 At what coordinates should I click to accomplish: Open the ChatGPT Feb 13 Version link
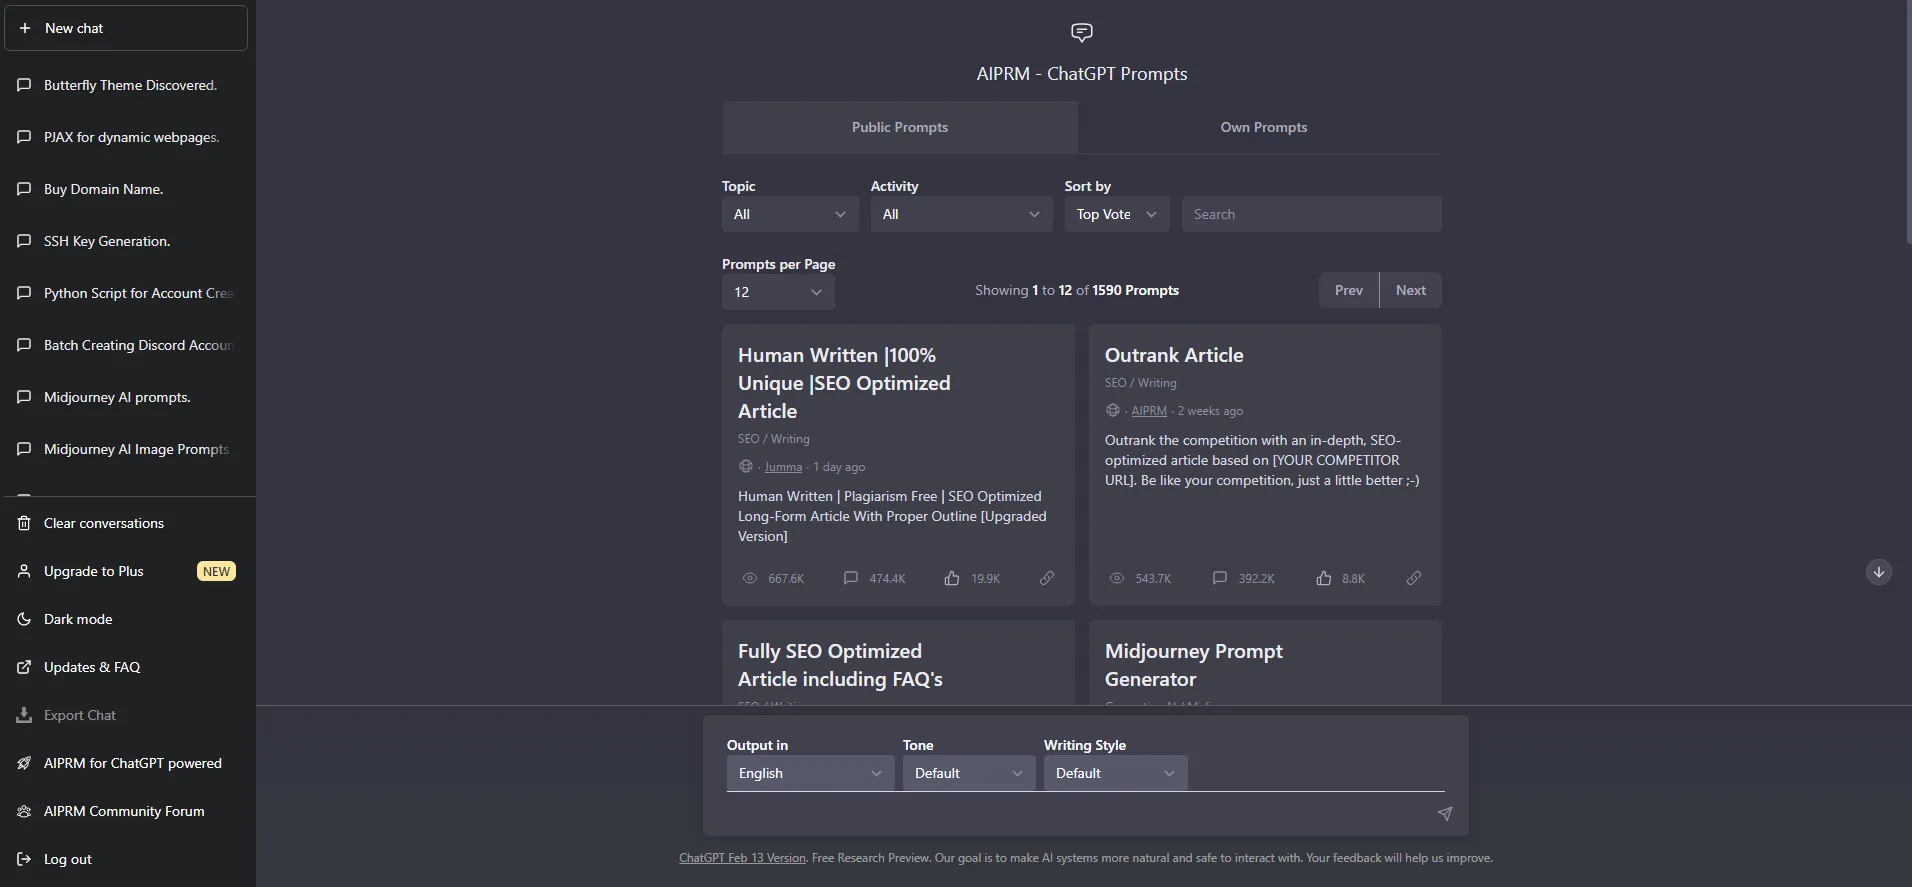(x=742, y=858)
